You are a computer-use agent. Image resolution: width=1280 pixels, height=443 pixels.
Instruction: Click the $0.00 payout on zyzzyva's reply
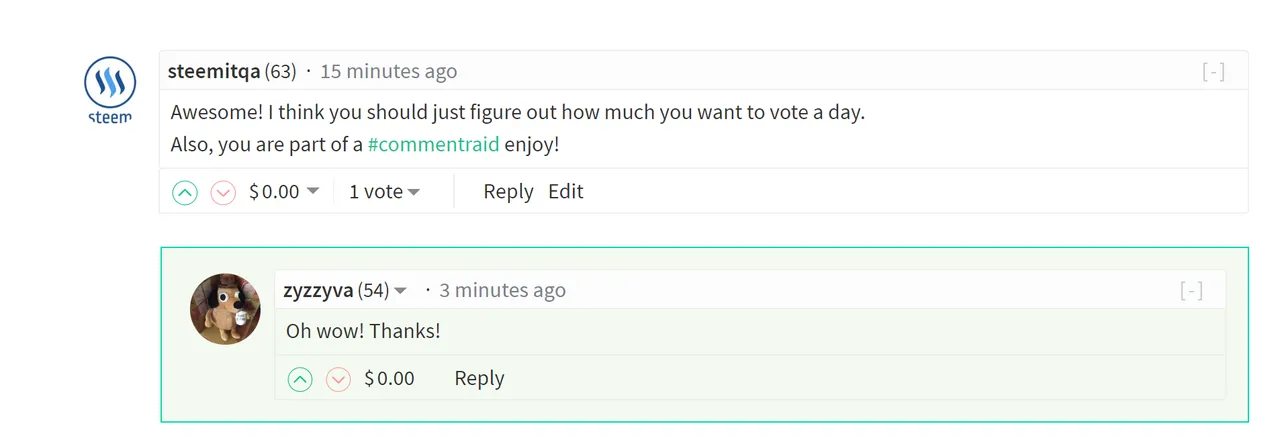pos(389,379)
